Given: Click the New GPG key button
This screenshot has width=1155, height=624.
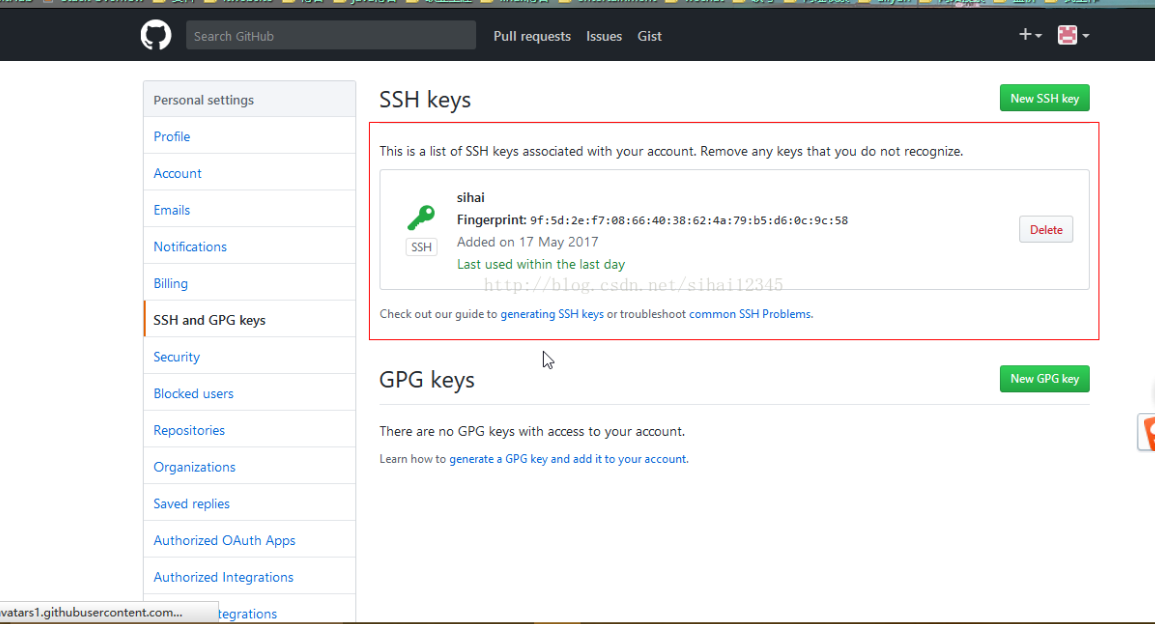Looking at the screenshot, I should (1045, 379).
